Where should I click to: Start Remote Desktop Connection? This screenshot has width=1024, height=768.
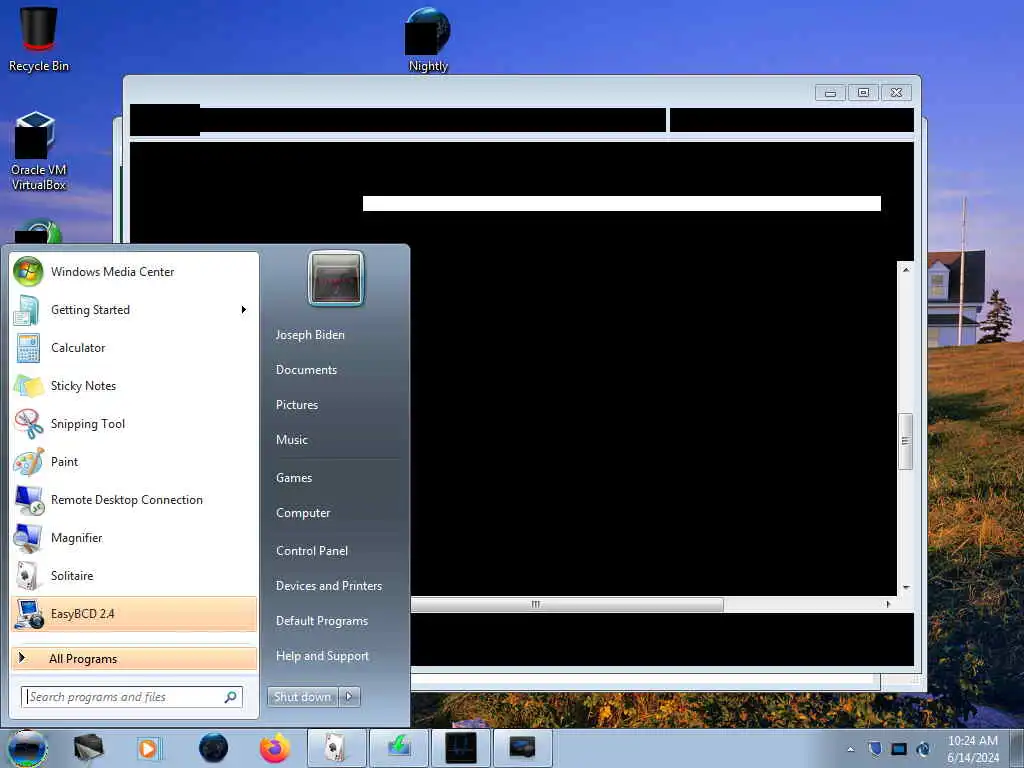pos(135,500)
